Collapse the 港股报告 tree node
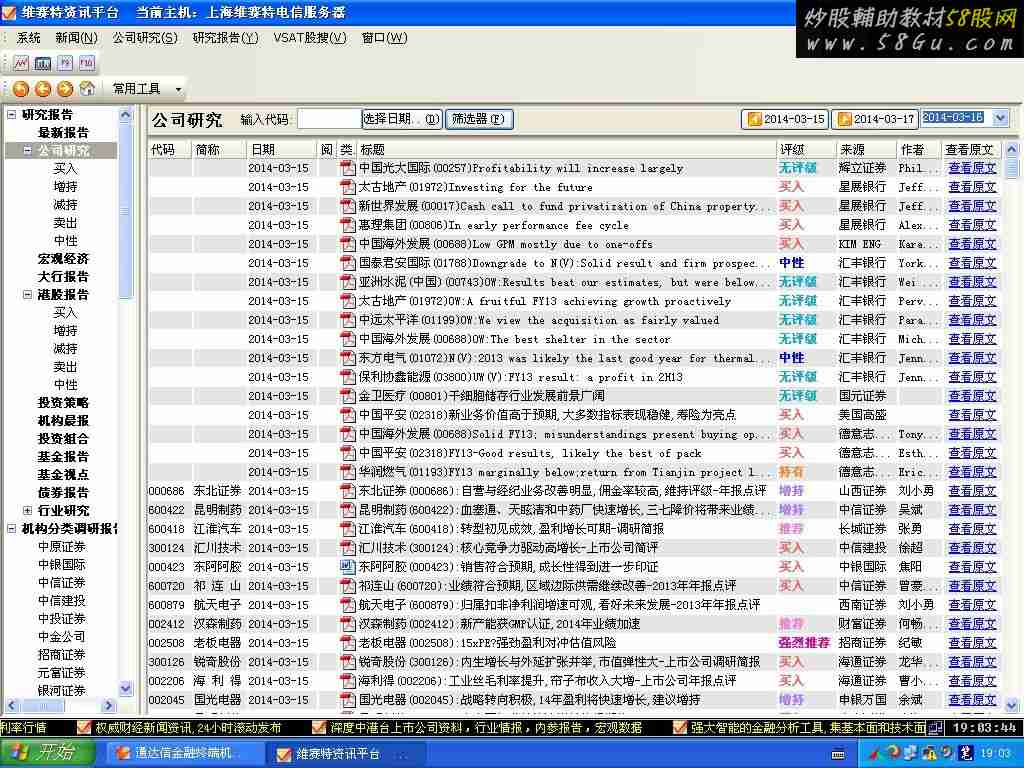 [27, 295]
